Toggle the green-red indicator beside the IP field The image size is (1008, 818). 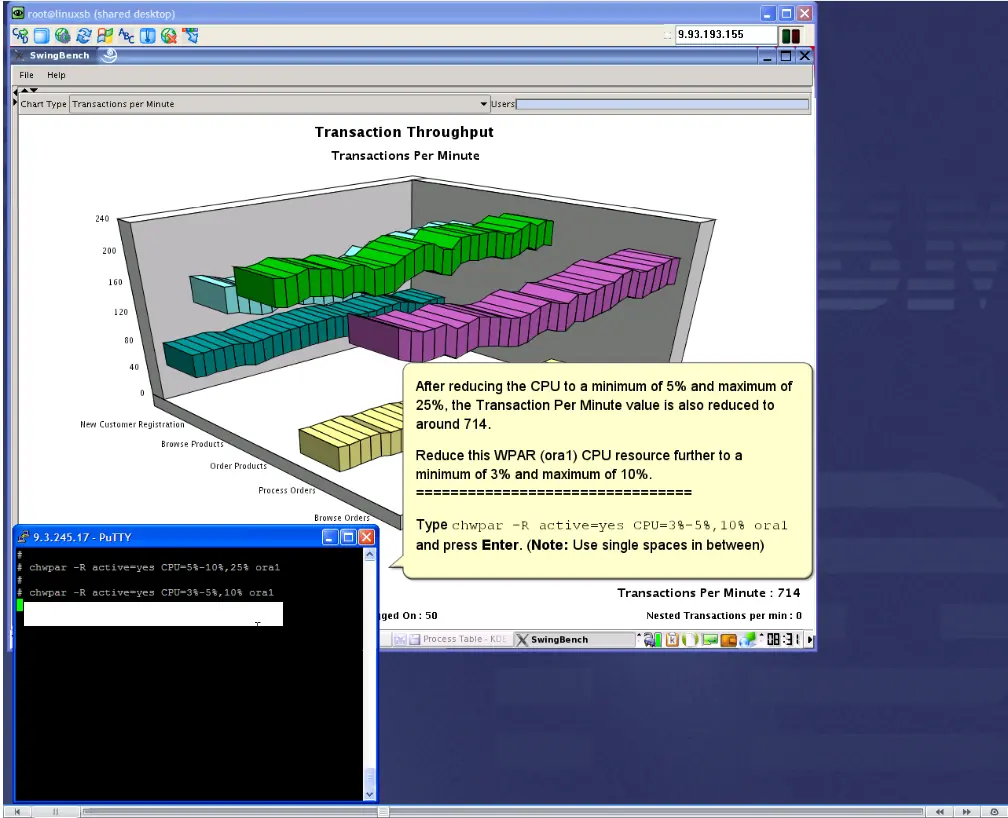(x=791, y=36)
